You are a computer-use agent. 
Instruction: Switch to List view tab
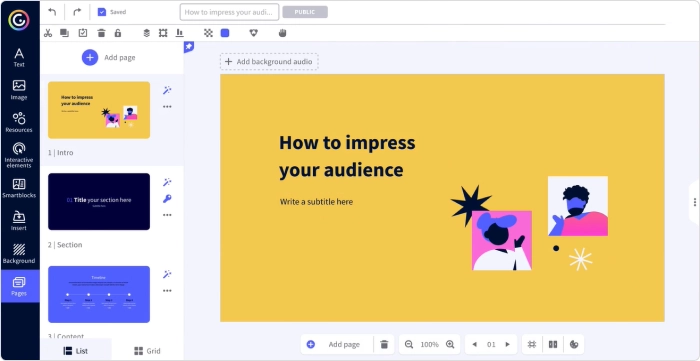tap(75, 351)
